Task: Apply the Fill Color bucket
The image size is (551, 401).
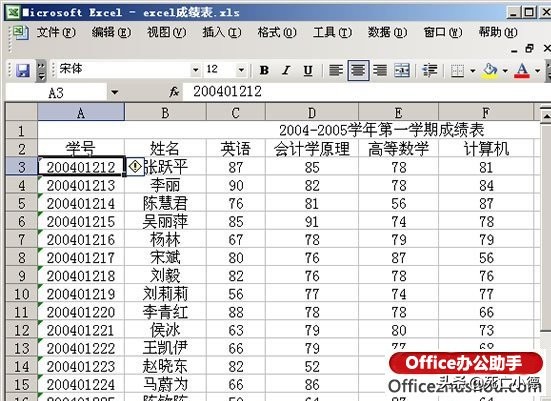Action: point(490,71)
